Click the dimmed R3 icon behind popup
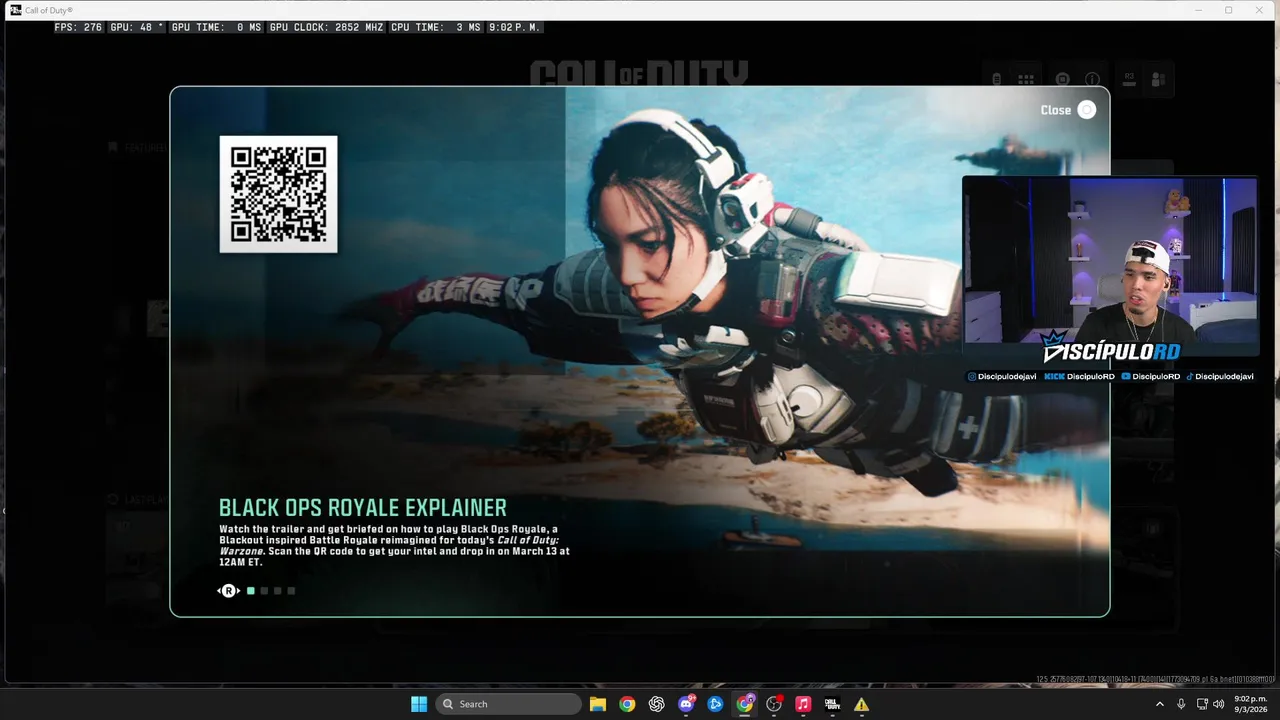 pos(1129,79)
